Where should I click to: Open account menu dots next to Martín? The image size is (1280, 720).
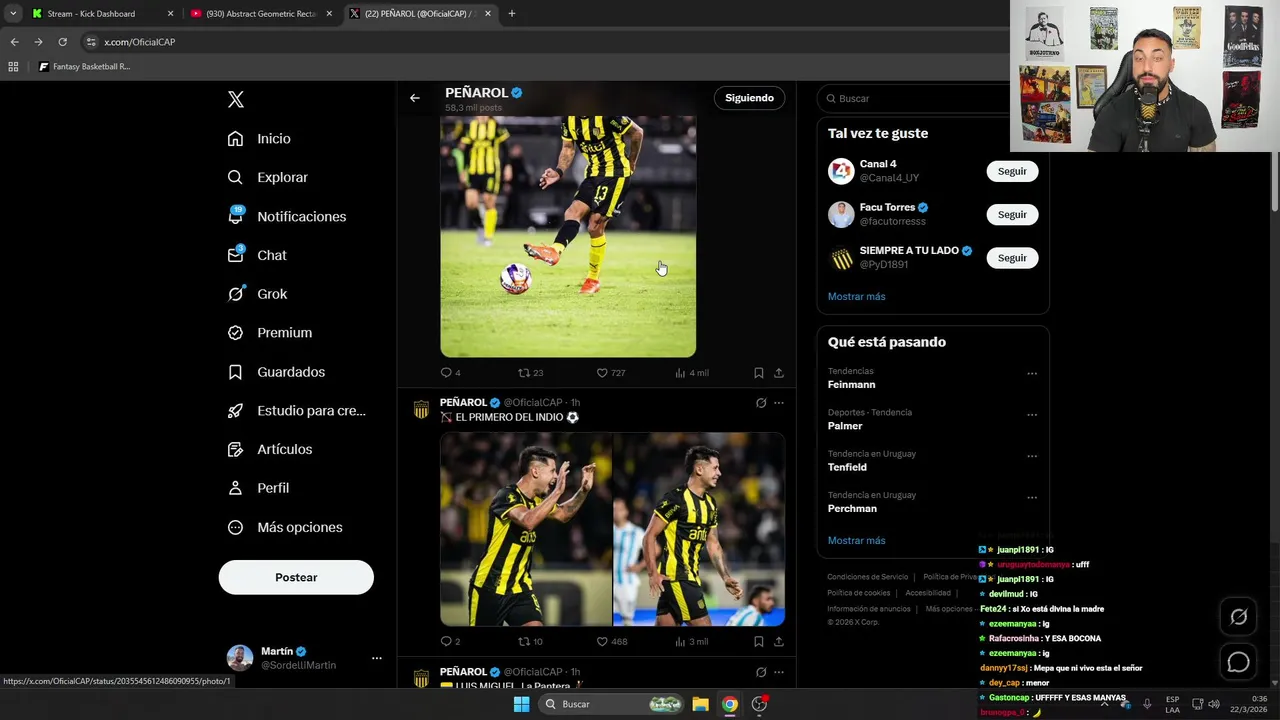[376, 658]
